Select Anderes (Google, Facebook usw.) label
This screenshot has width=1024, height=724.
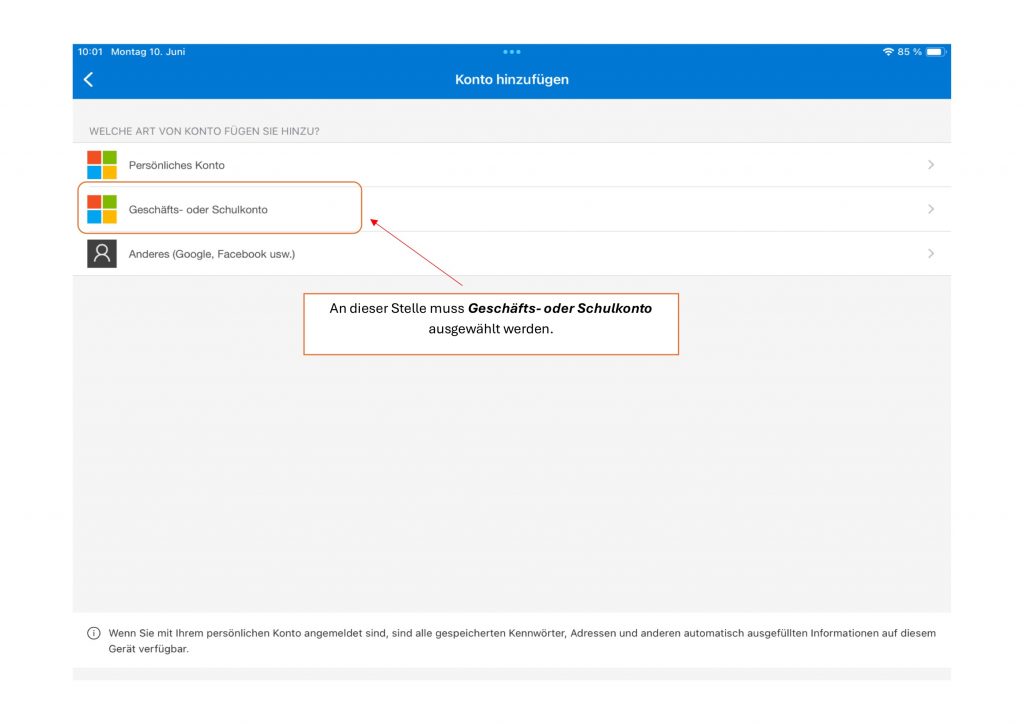click(x=212, y=254)
